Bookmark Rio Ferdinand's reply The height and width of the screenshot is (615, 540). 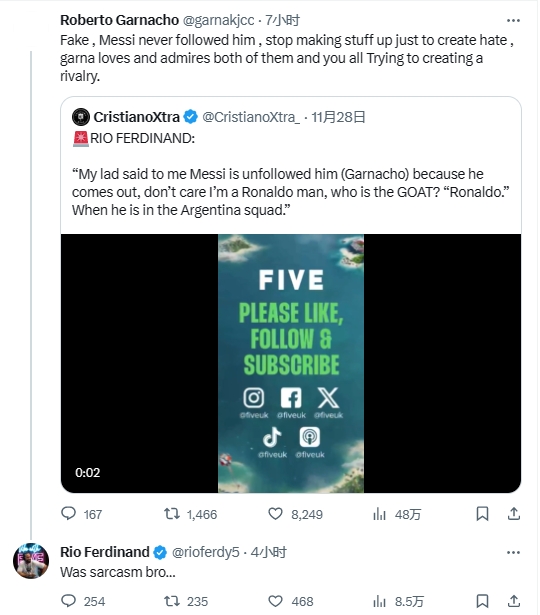[x=482, y=600]
